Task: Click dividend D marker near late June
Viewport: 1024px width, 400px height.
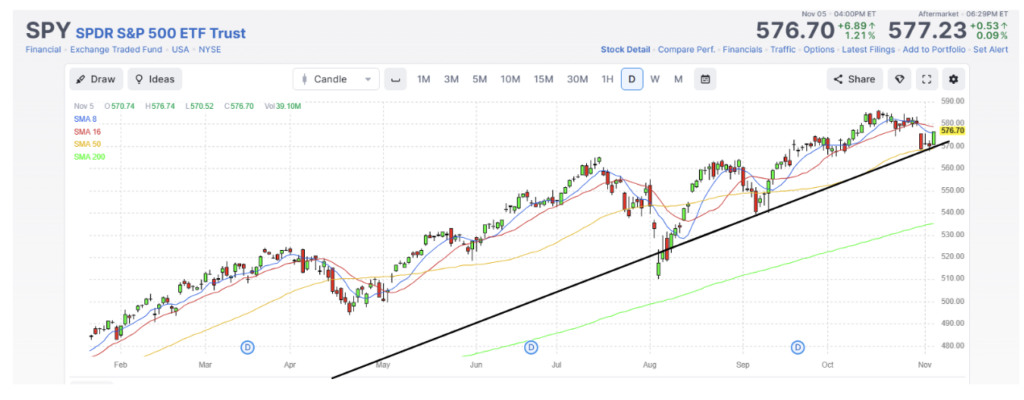Action: (x=531, y=346)
